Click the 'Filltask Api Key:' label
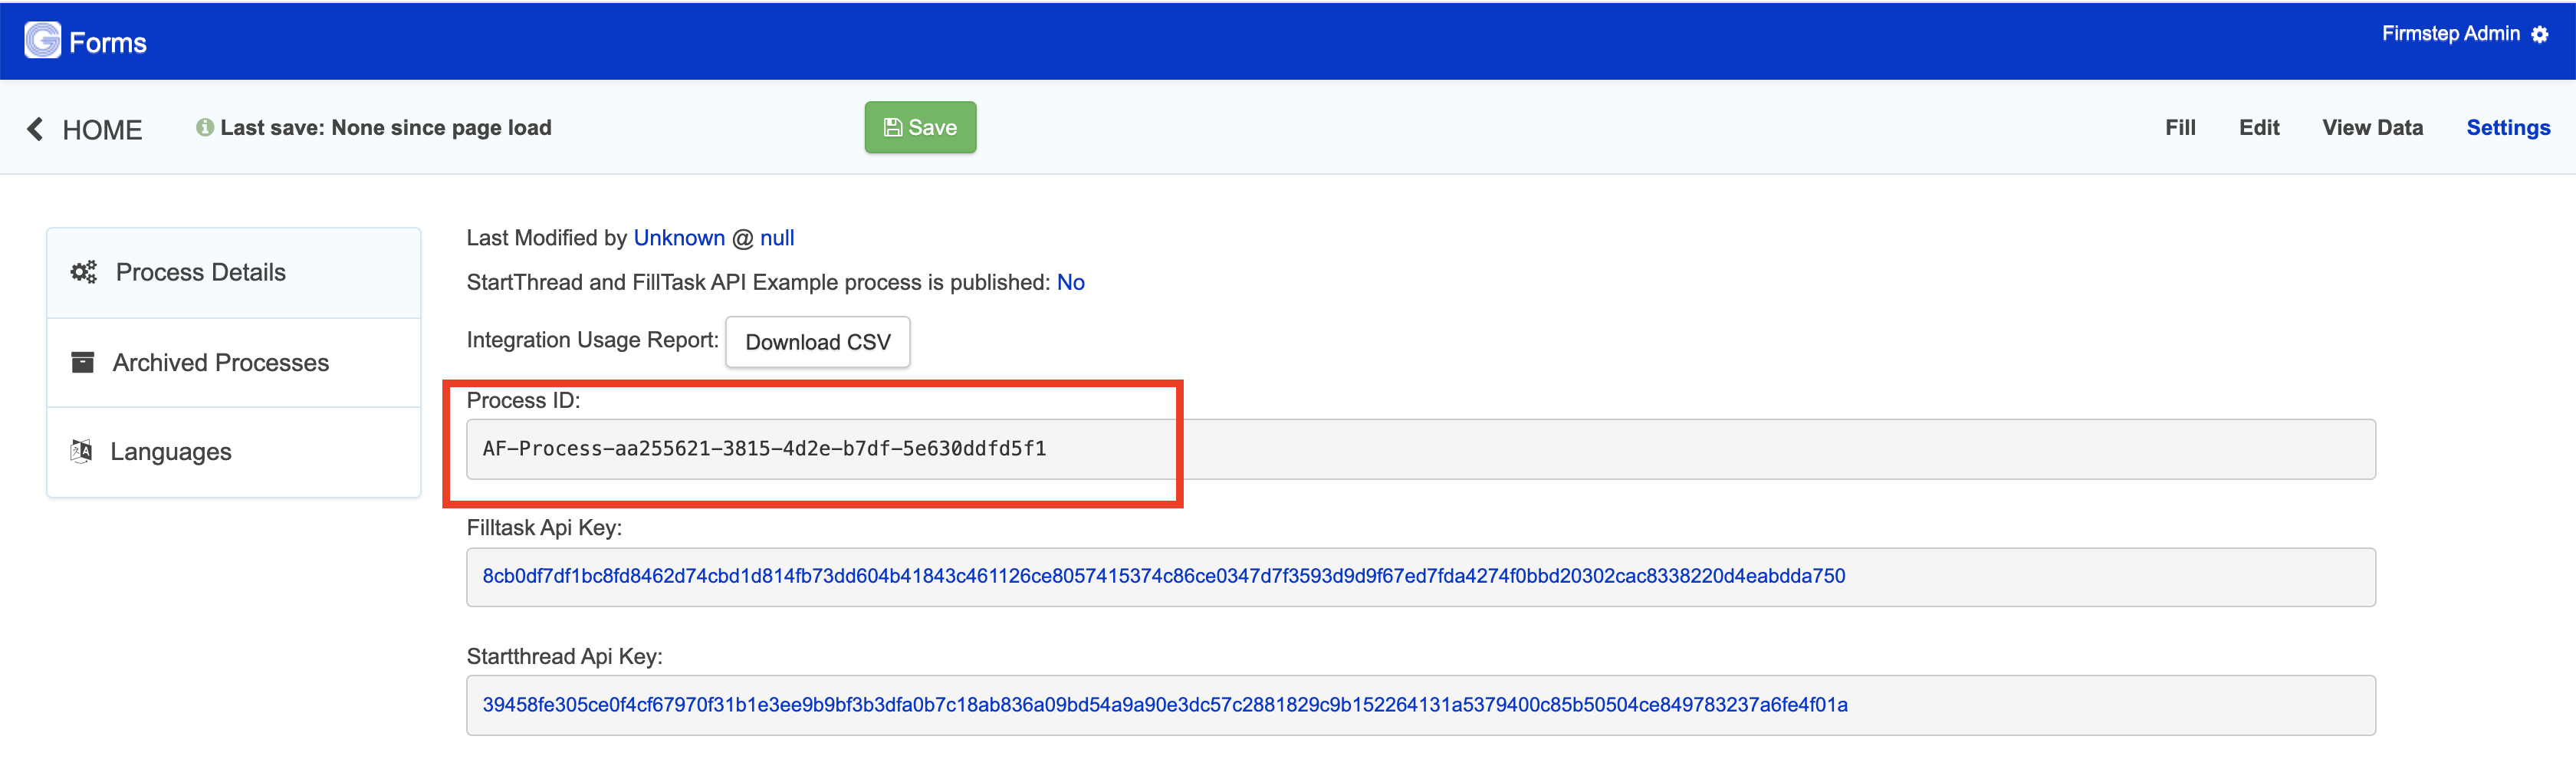Screen dimensions: 2576x779 (544, 528)
